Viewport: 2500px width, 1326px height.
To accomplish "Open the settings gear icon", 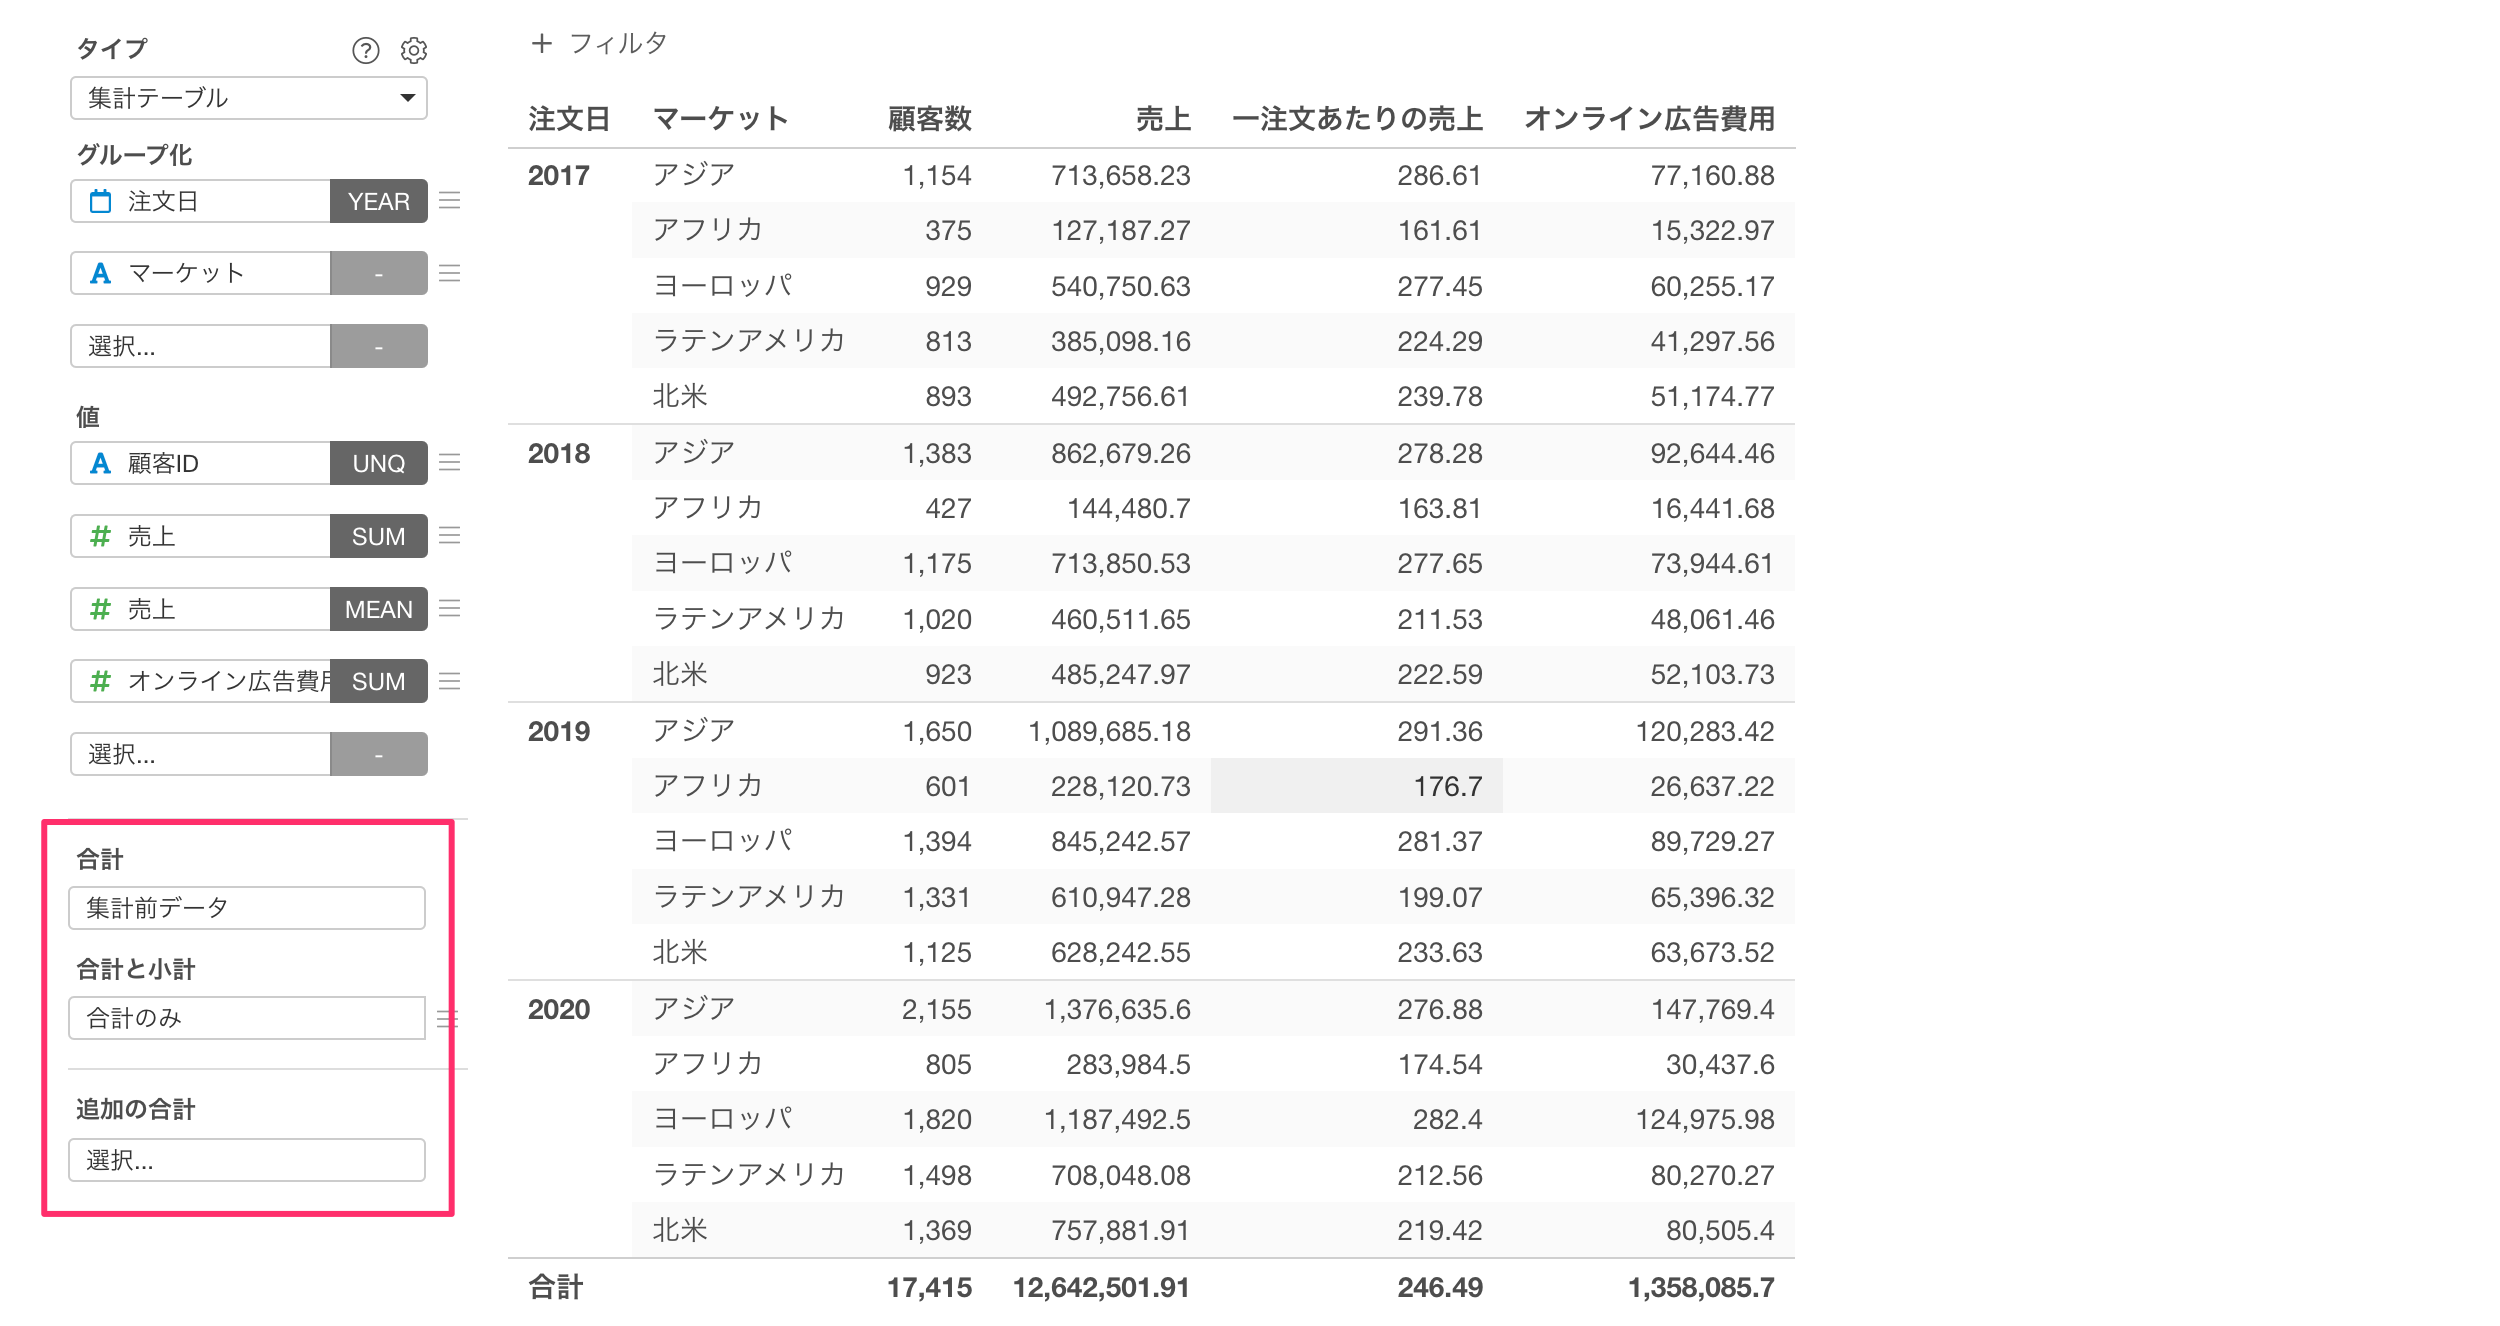I will point(414,50).
